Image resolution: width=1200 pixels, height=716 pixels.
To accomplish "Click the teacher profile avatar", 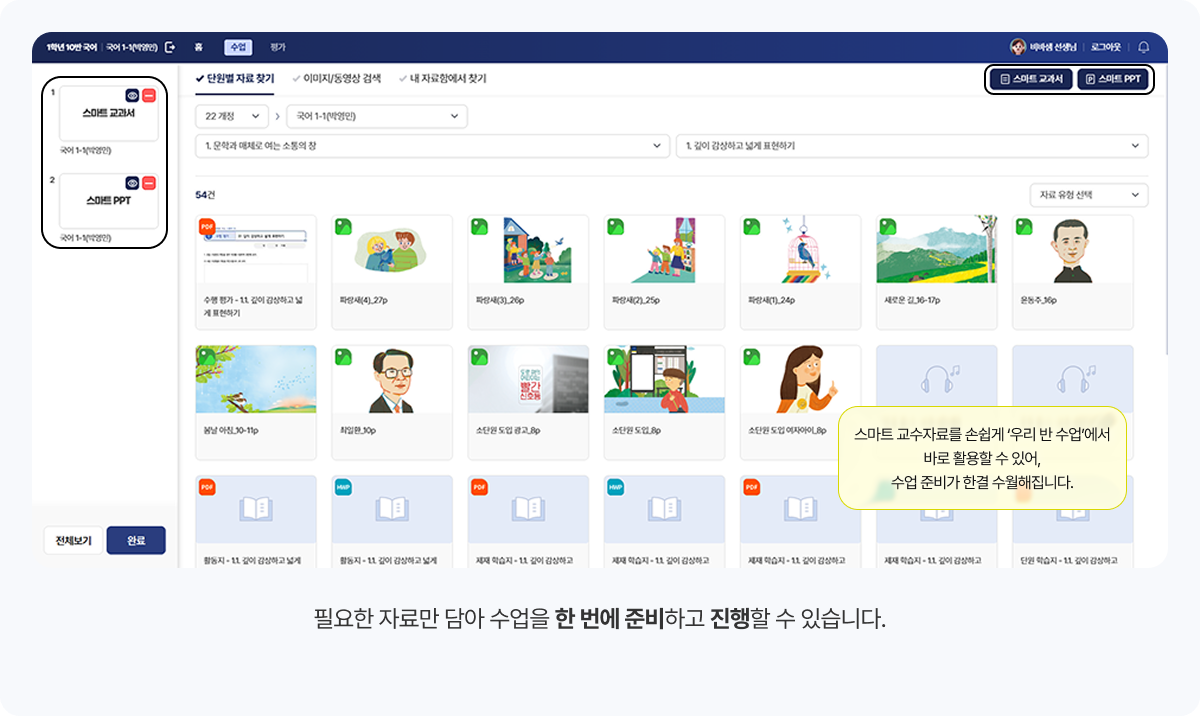I will (x=1017, y=47).
